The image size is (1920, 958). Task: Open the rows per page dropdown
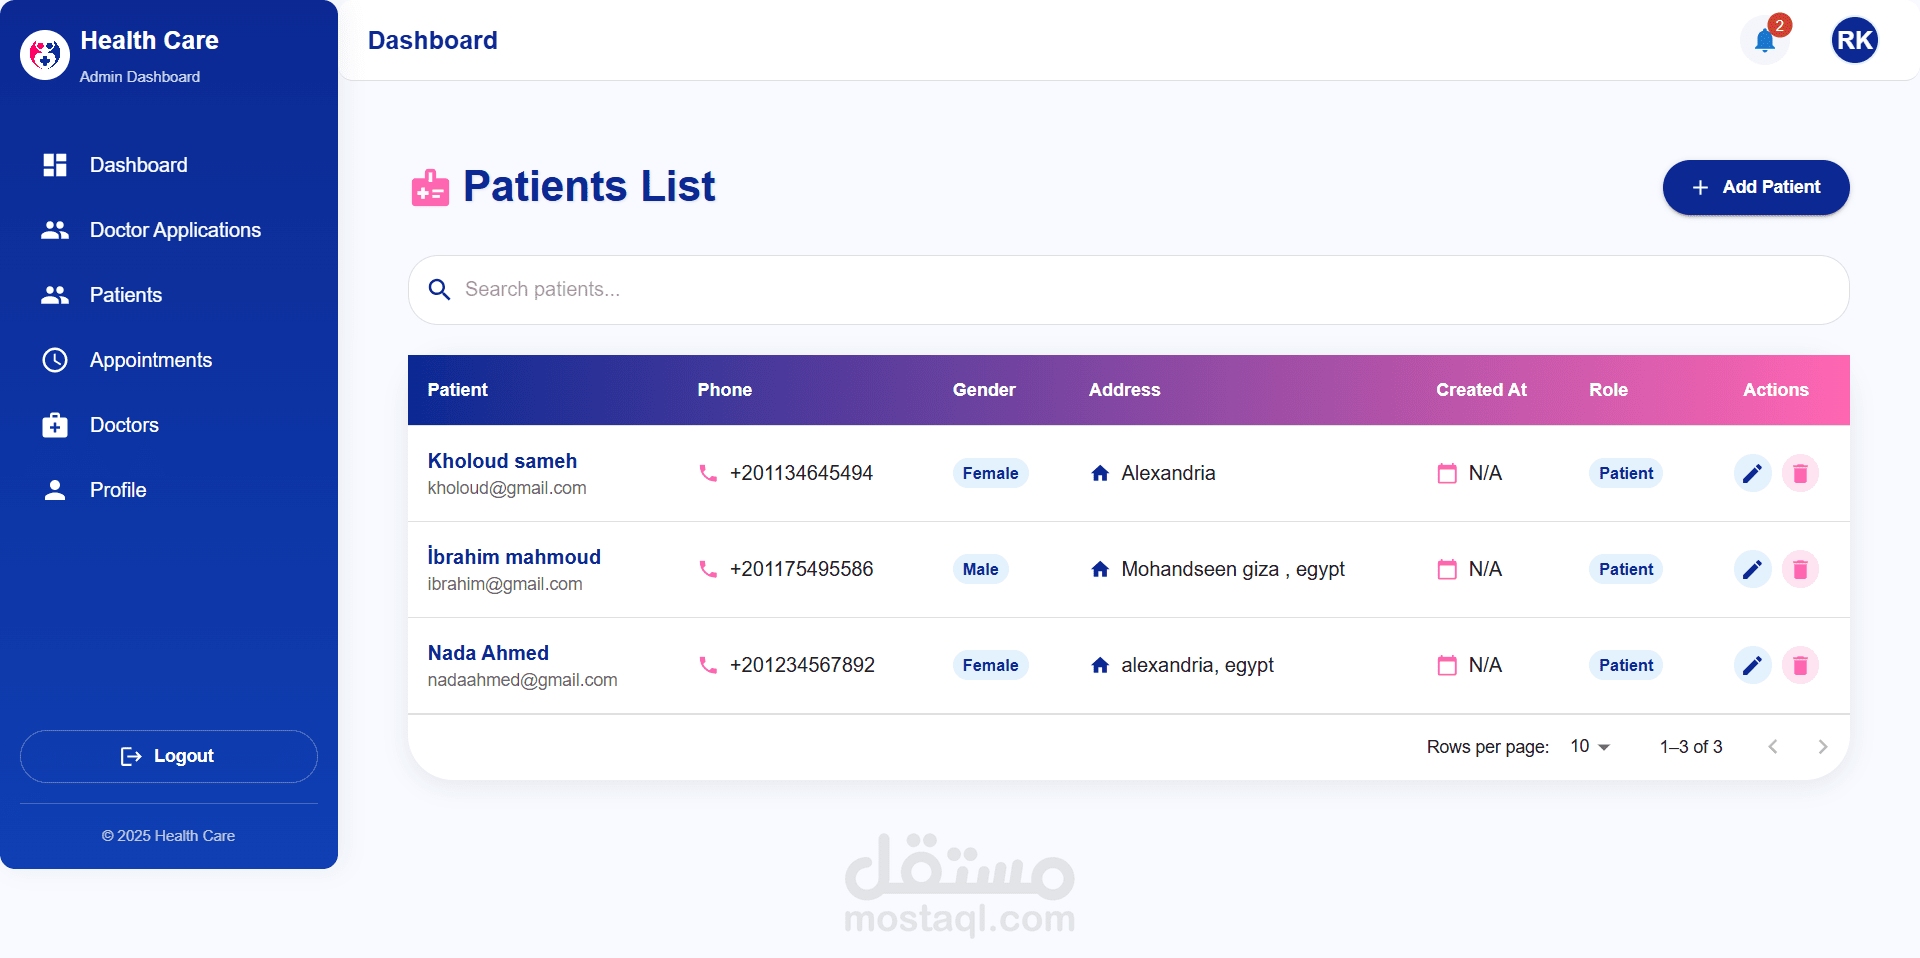[x=1590, y=747]
